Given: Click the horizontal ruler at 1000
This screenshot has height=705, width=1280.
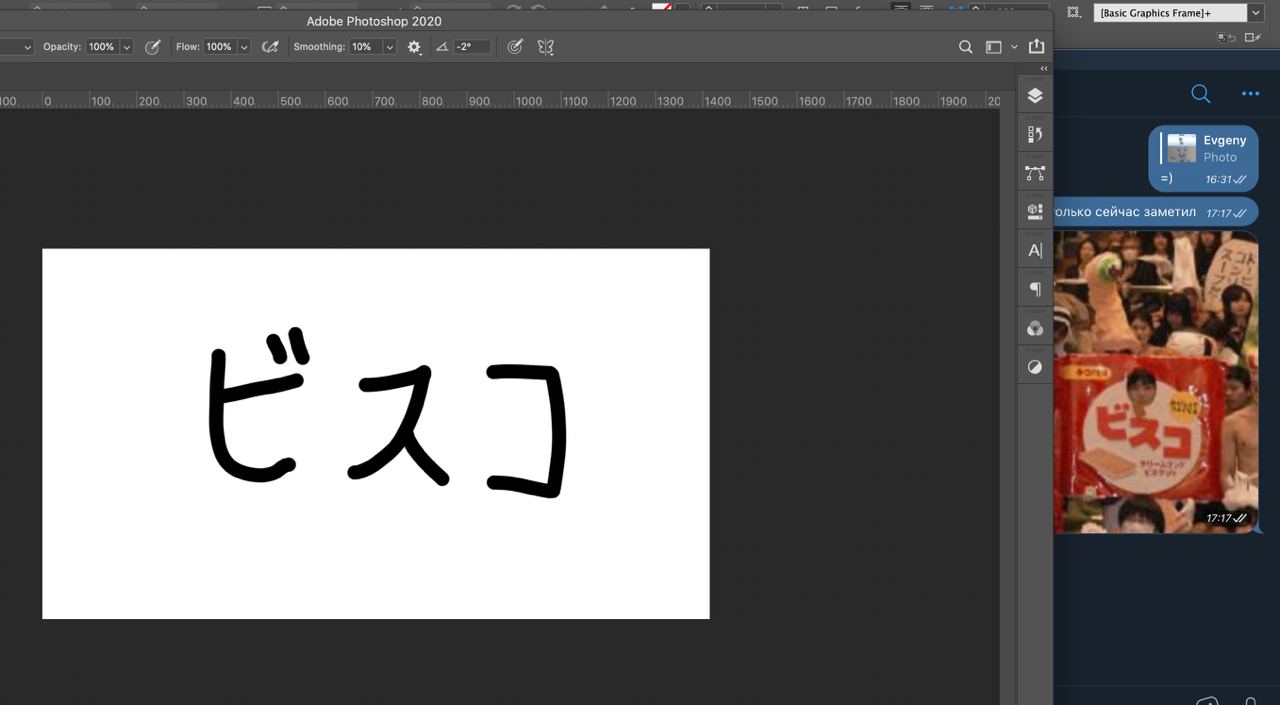Looking at the screenshot, I should (529, 101).
